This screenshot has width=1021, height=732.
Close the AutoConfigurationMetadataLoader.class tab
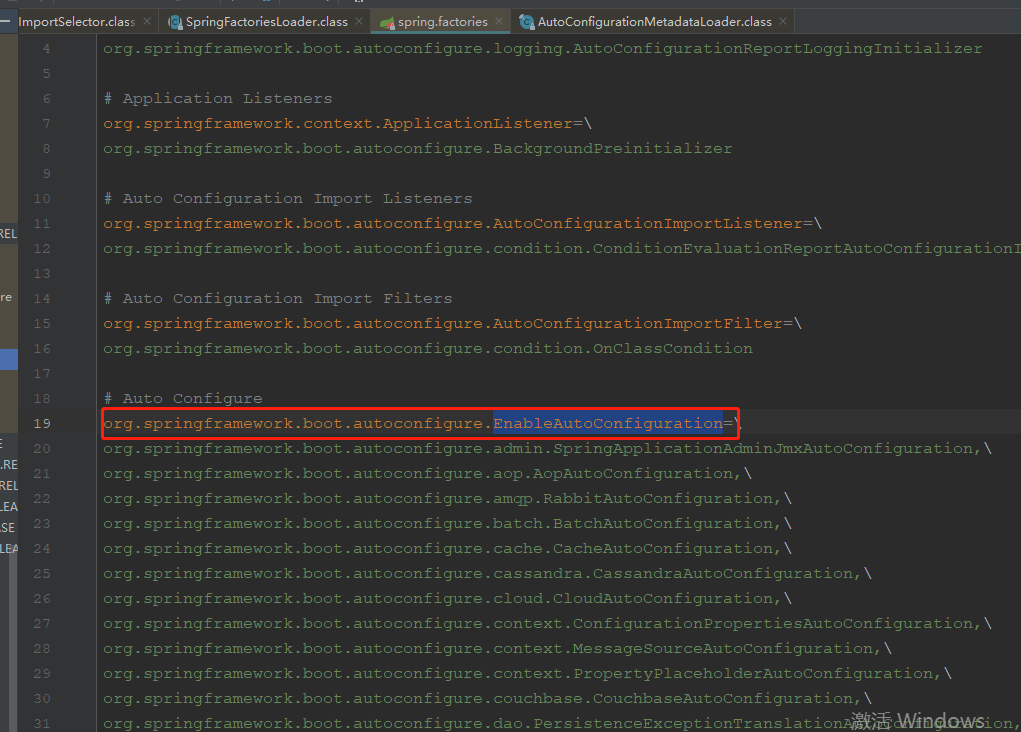tap(783, 19)
